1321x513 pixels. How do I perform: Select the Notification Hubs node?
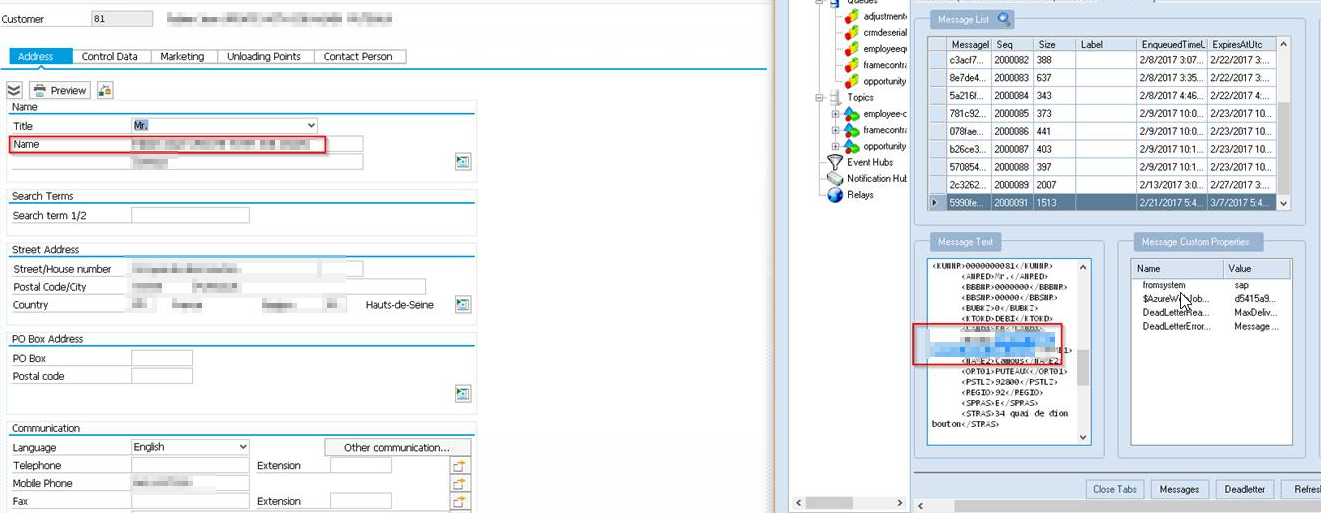click(x=867, y=178)
